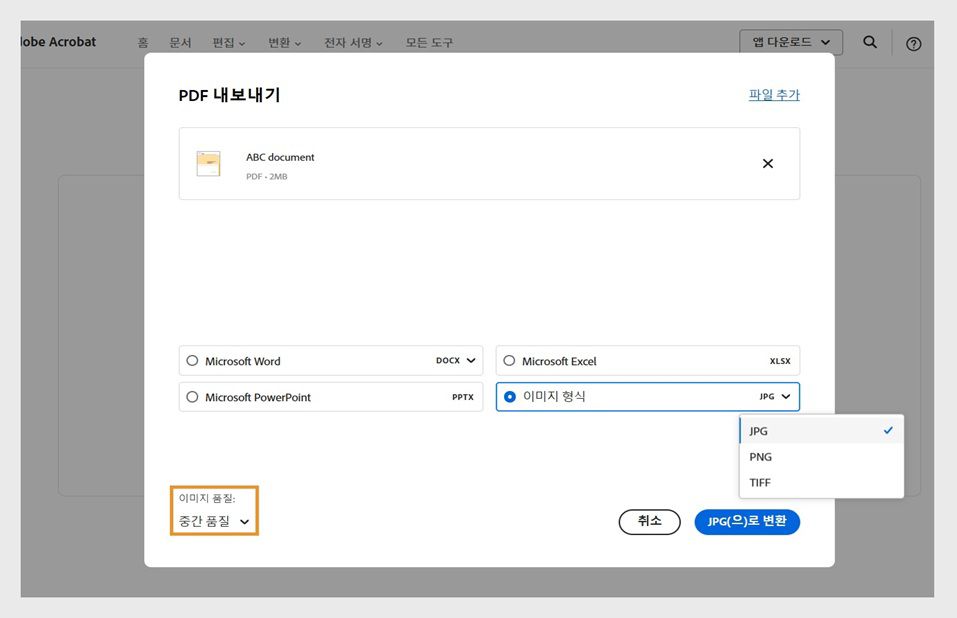Click the ABC document file thumbnail icon

click(x=208, y=163)
